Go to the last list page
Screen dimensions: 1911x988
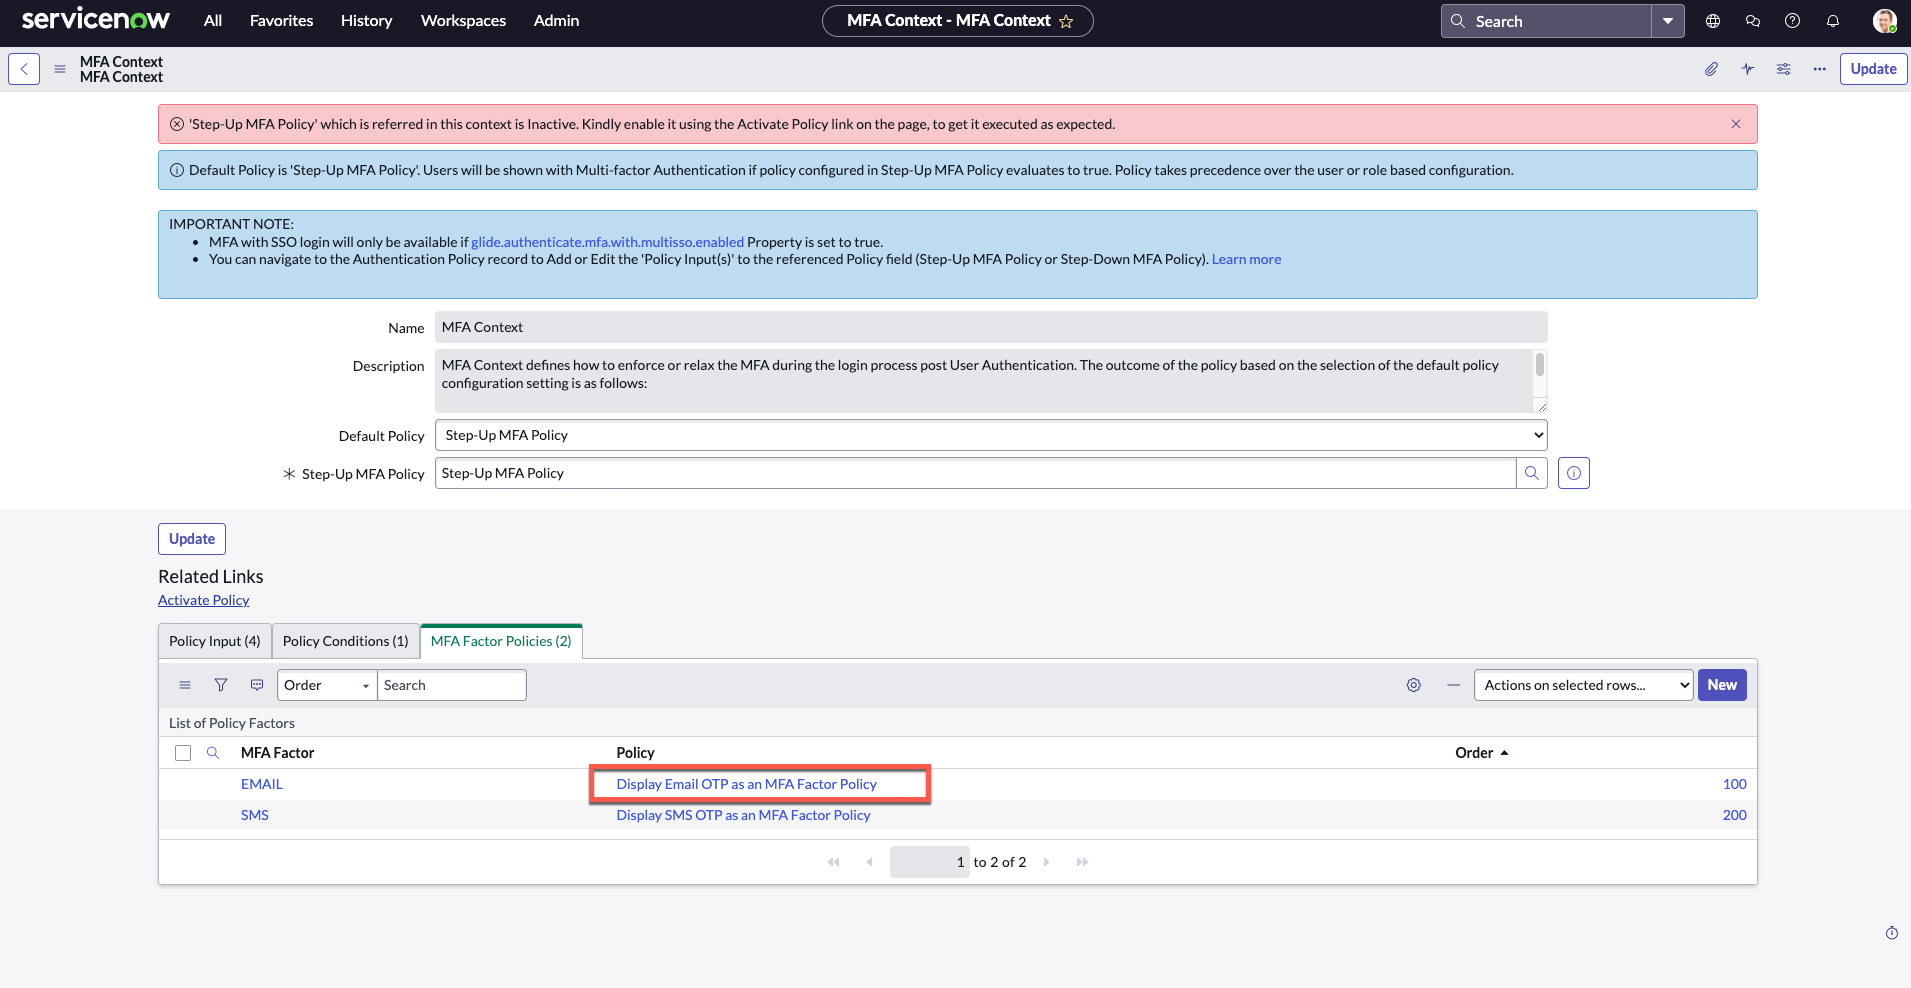click(1082, 862)
